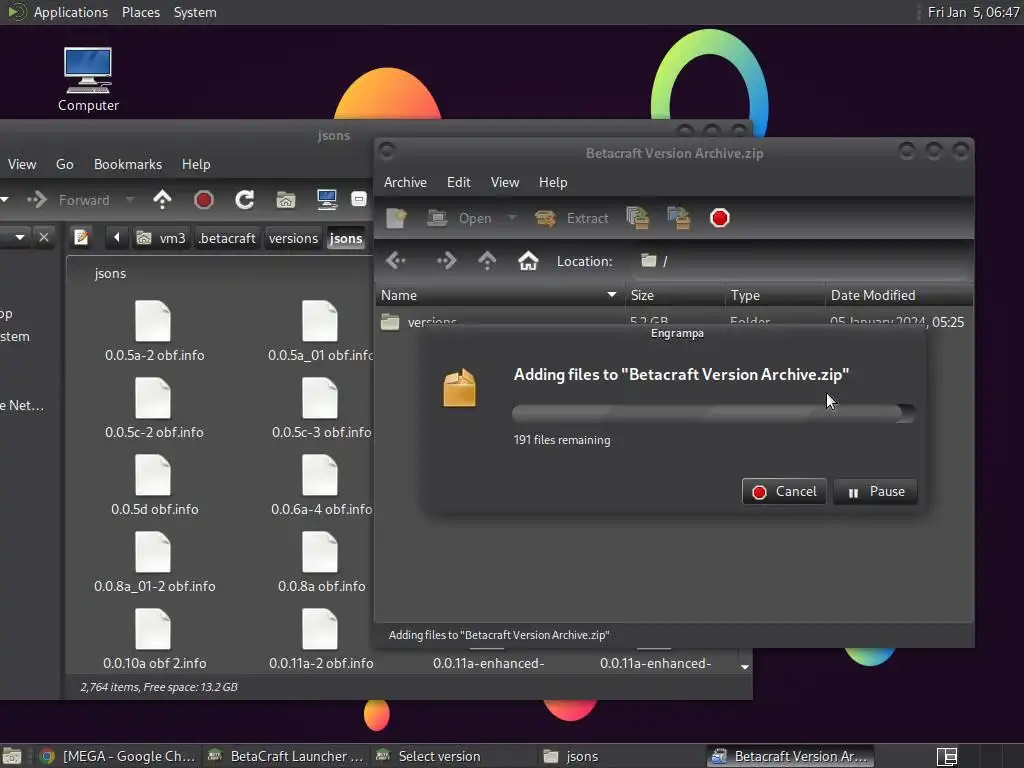The height and width of the screenshot is (768, 1024).
Task: Expand the side pane selector dropdown
Action: [x=20, y=237]
